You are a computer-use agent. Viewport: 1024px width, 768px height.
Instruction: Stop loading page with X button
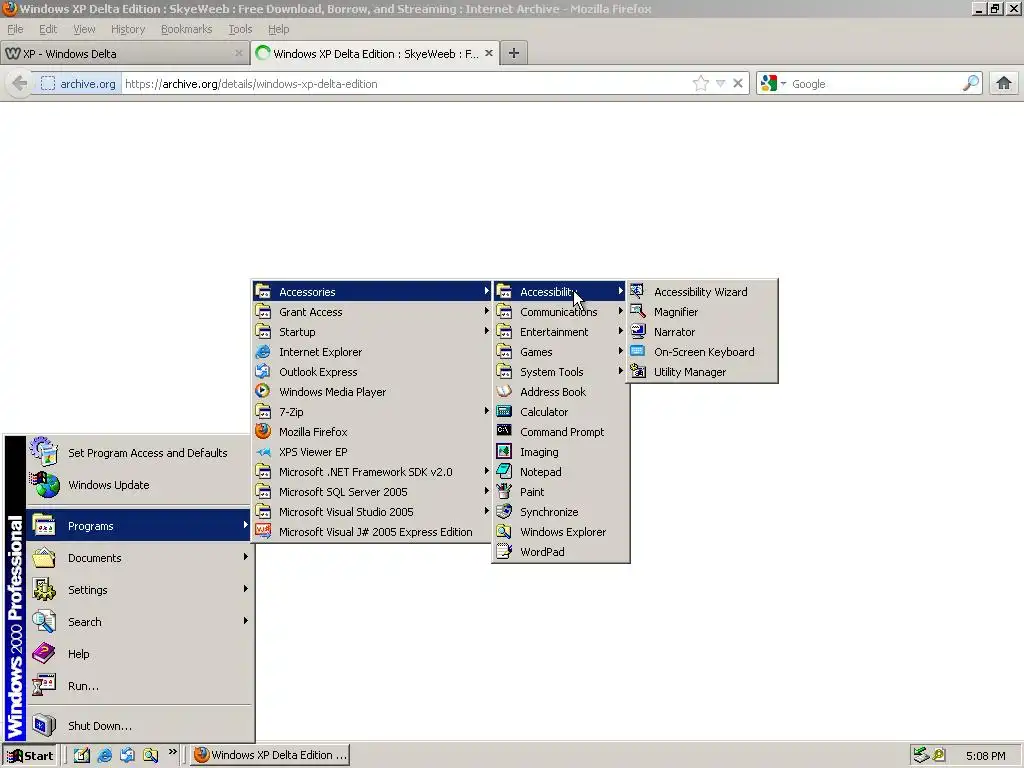coord(737,84)
